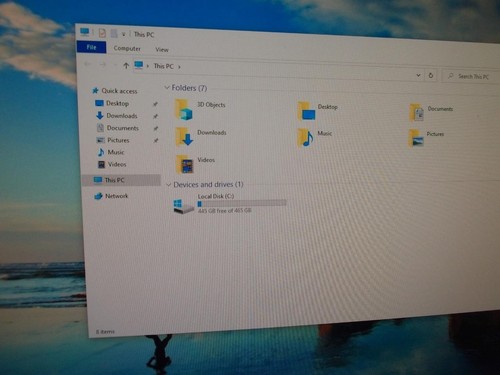Click in the Search This PC field
The height and width of the screenshot is (375, 500).
point(473,77)
